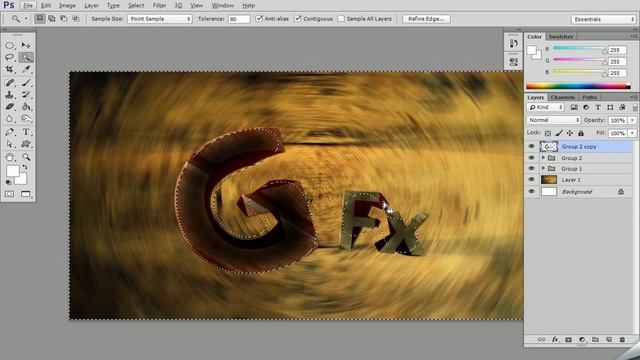This screenshot has height=360, width=640.
Task: Add a layer mask
Action: pyautogui.click(x=568, y=340)
